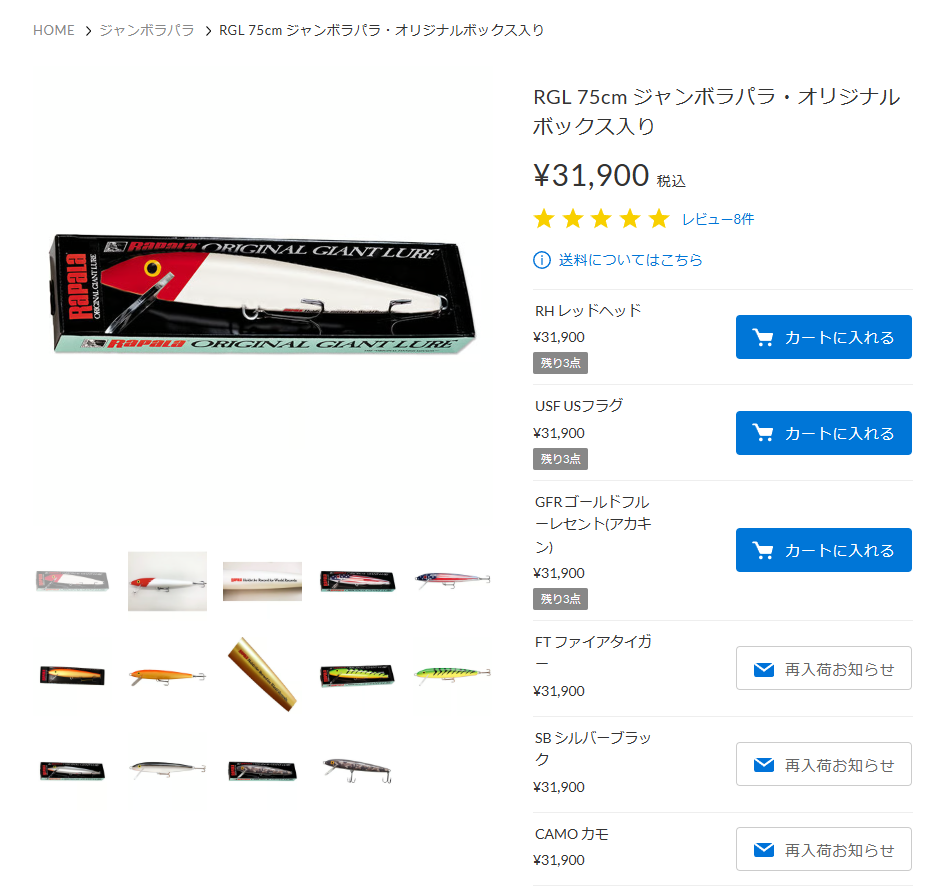The width and height of the screenshot is (950, 888).
Task: Select the green fire tiger lure thumbnail
Action: [x=453, y=674]
